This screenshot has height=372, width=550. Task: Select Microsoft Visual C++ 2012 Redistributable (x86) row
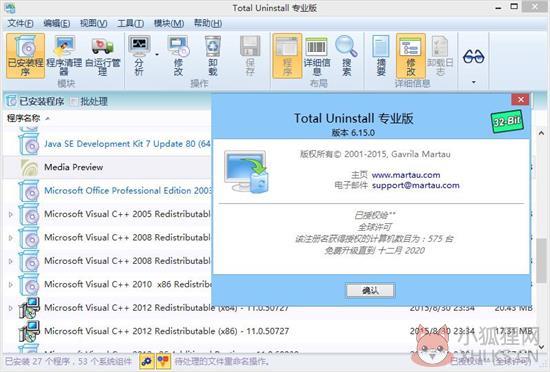(269, 331)
